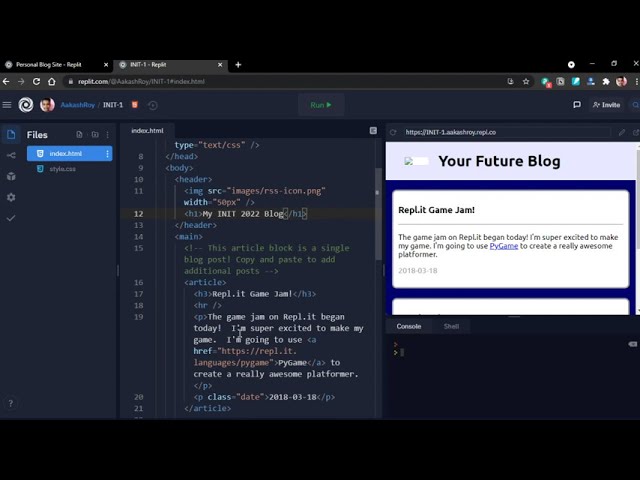
Task: Switch to Personal Blog Site browser tab
Action: 55,64
